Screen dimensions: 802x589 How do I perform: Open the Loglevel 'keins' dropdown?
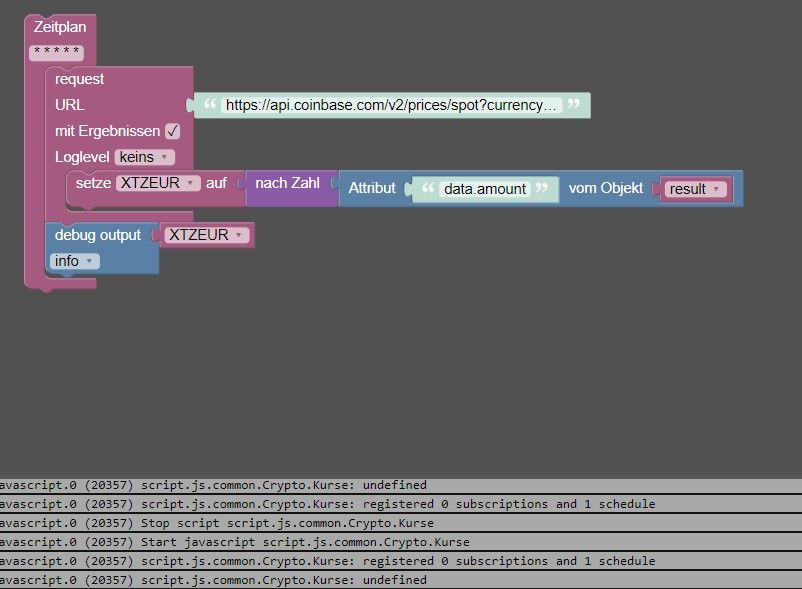[x=144, y=157]
